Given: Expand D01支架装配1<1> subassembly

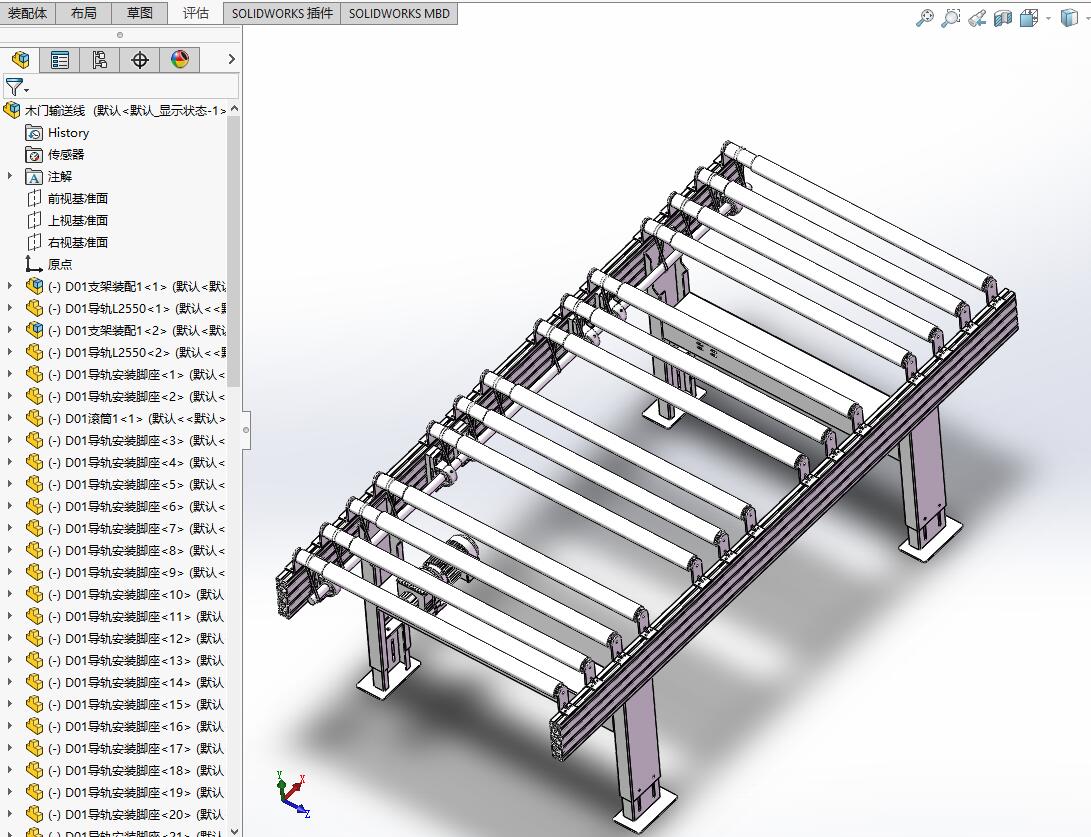Looking at the screenshot, I should coord(10,286).
